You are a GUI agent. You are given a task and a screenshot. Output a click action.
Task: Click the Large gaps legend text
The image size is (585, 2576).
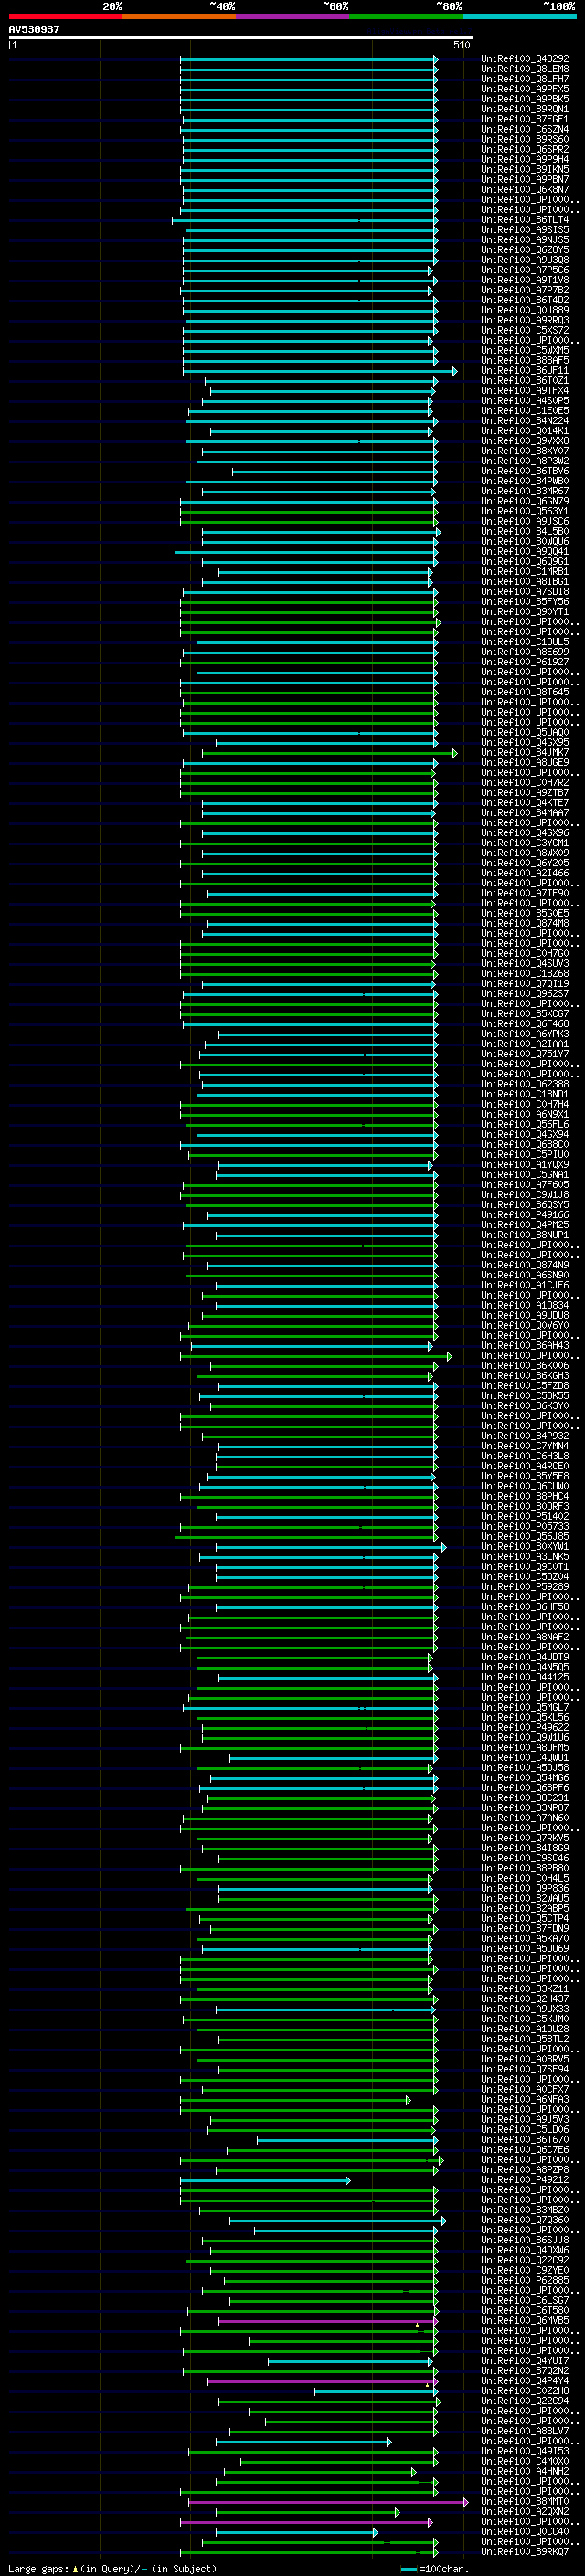pos(112,2569)
